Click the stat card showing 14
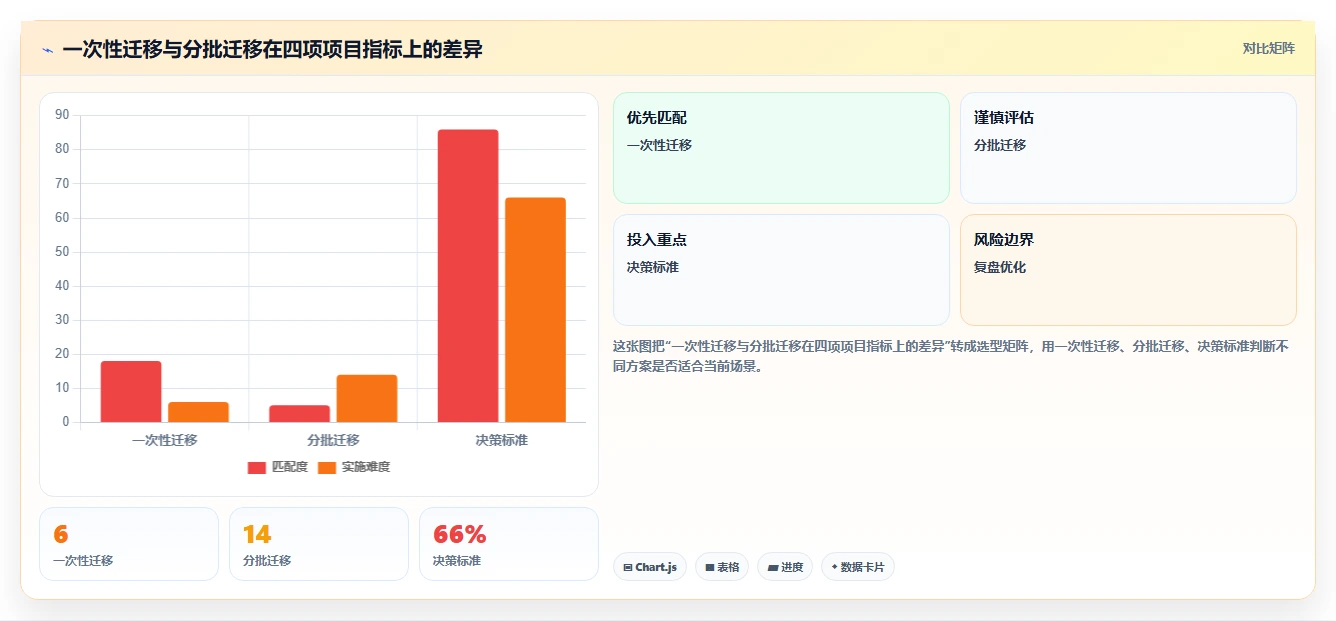1336x621 pixels. 319,544
